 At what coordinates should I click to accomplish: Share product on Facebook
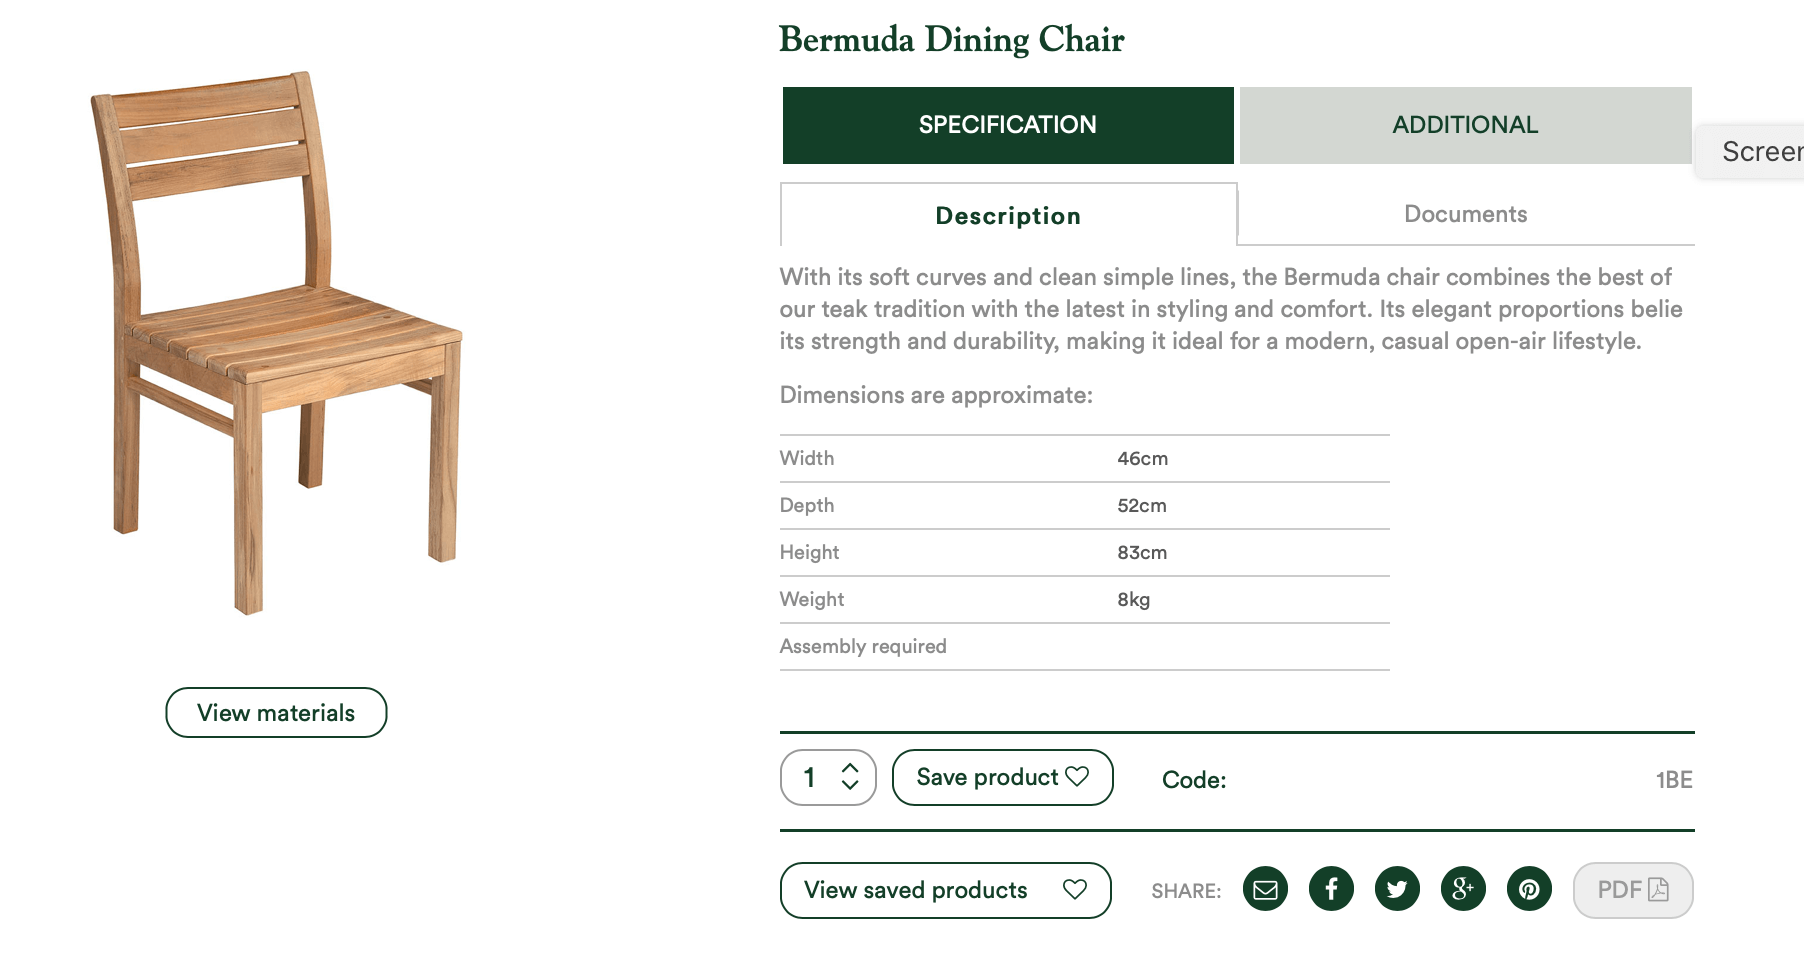pyautogui.click(x=1331, y=889)
